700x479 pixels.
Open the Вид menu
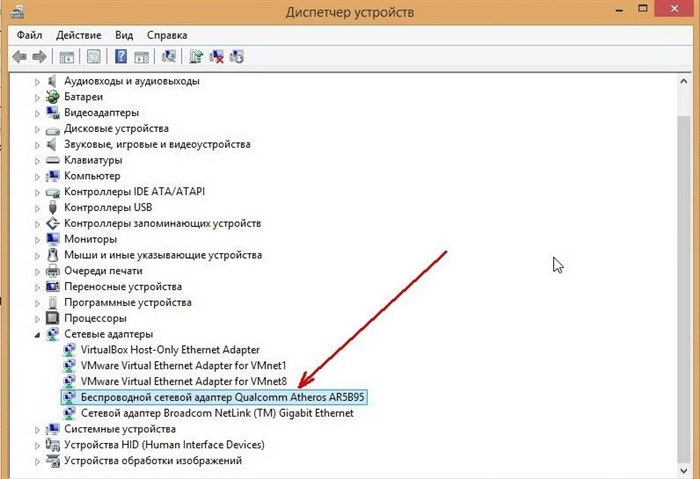124,35
